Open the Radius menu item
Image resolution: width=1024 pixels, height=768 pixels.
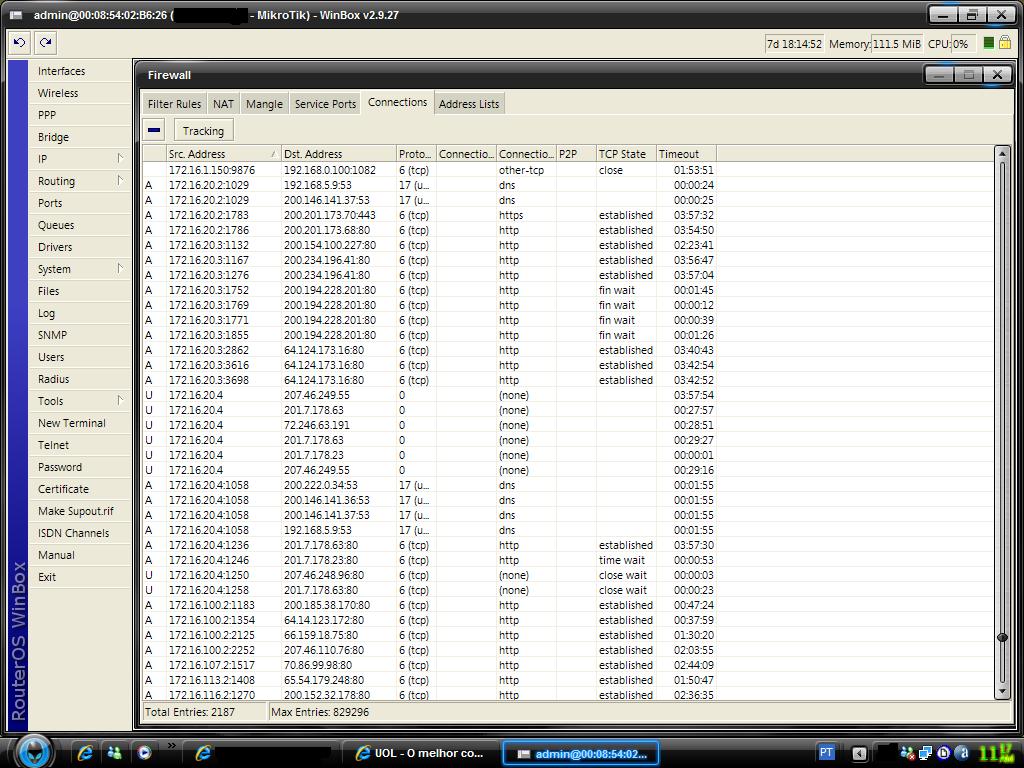click(80, 379)
